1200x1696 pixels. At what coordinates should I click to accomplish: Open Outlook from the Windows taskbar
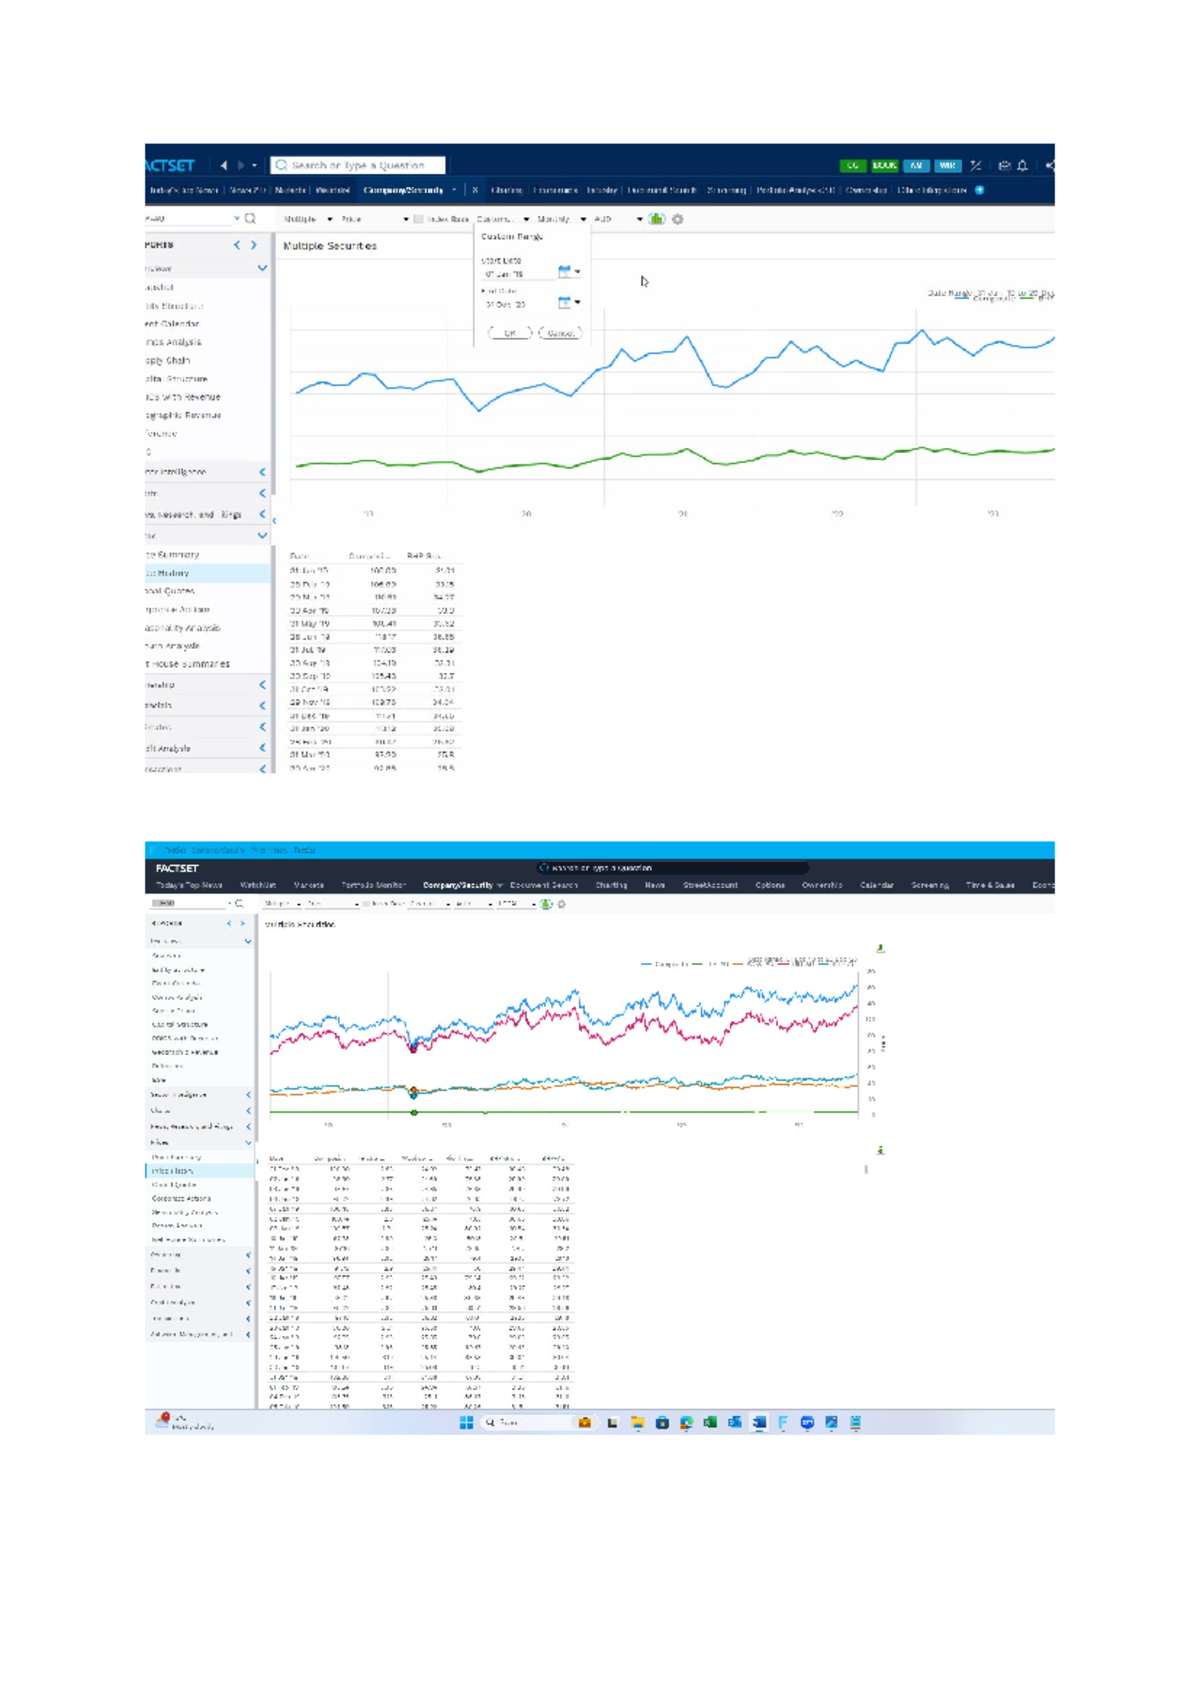coord(735,1422)
